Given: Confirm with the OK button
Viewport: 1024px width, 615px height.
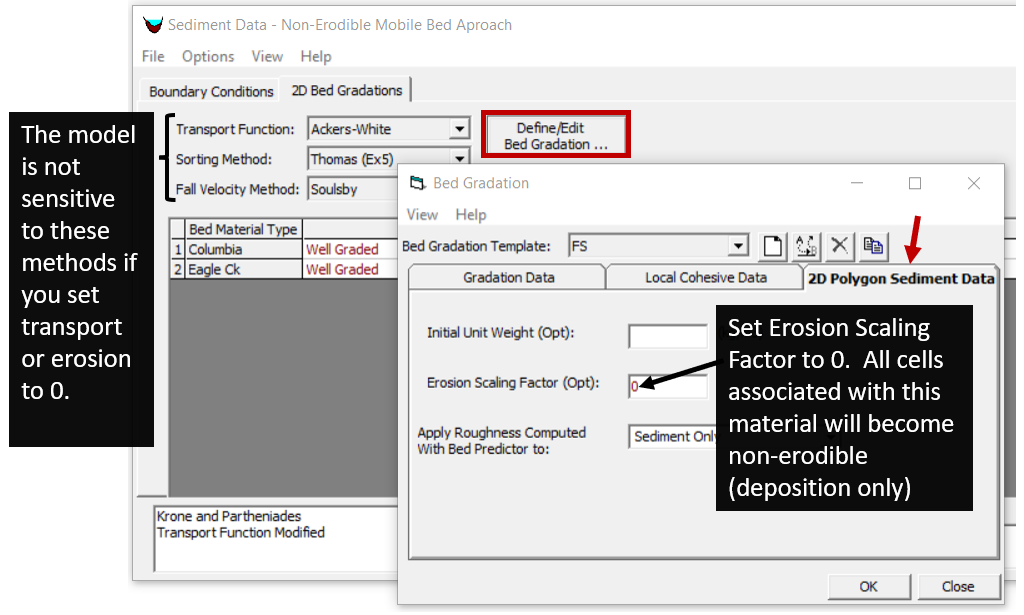Looking at the screenshot, I should 868,587.
